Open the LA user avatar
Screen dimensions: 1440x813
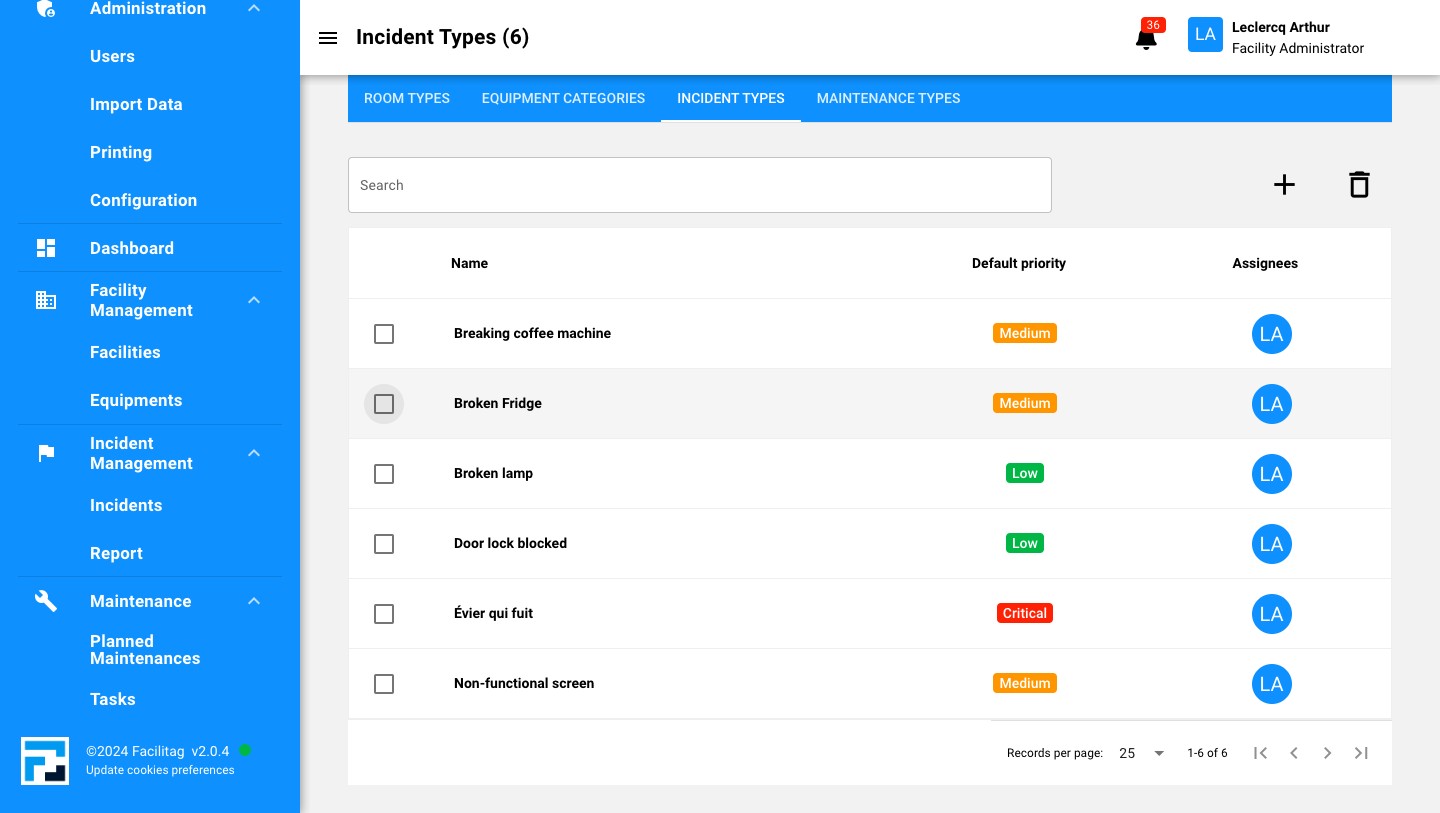[1205, 34]
